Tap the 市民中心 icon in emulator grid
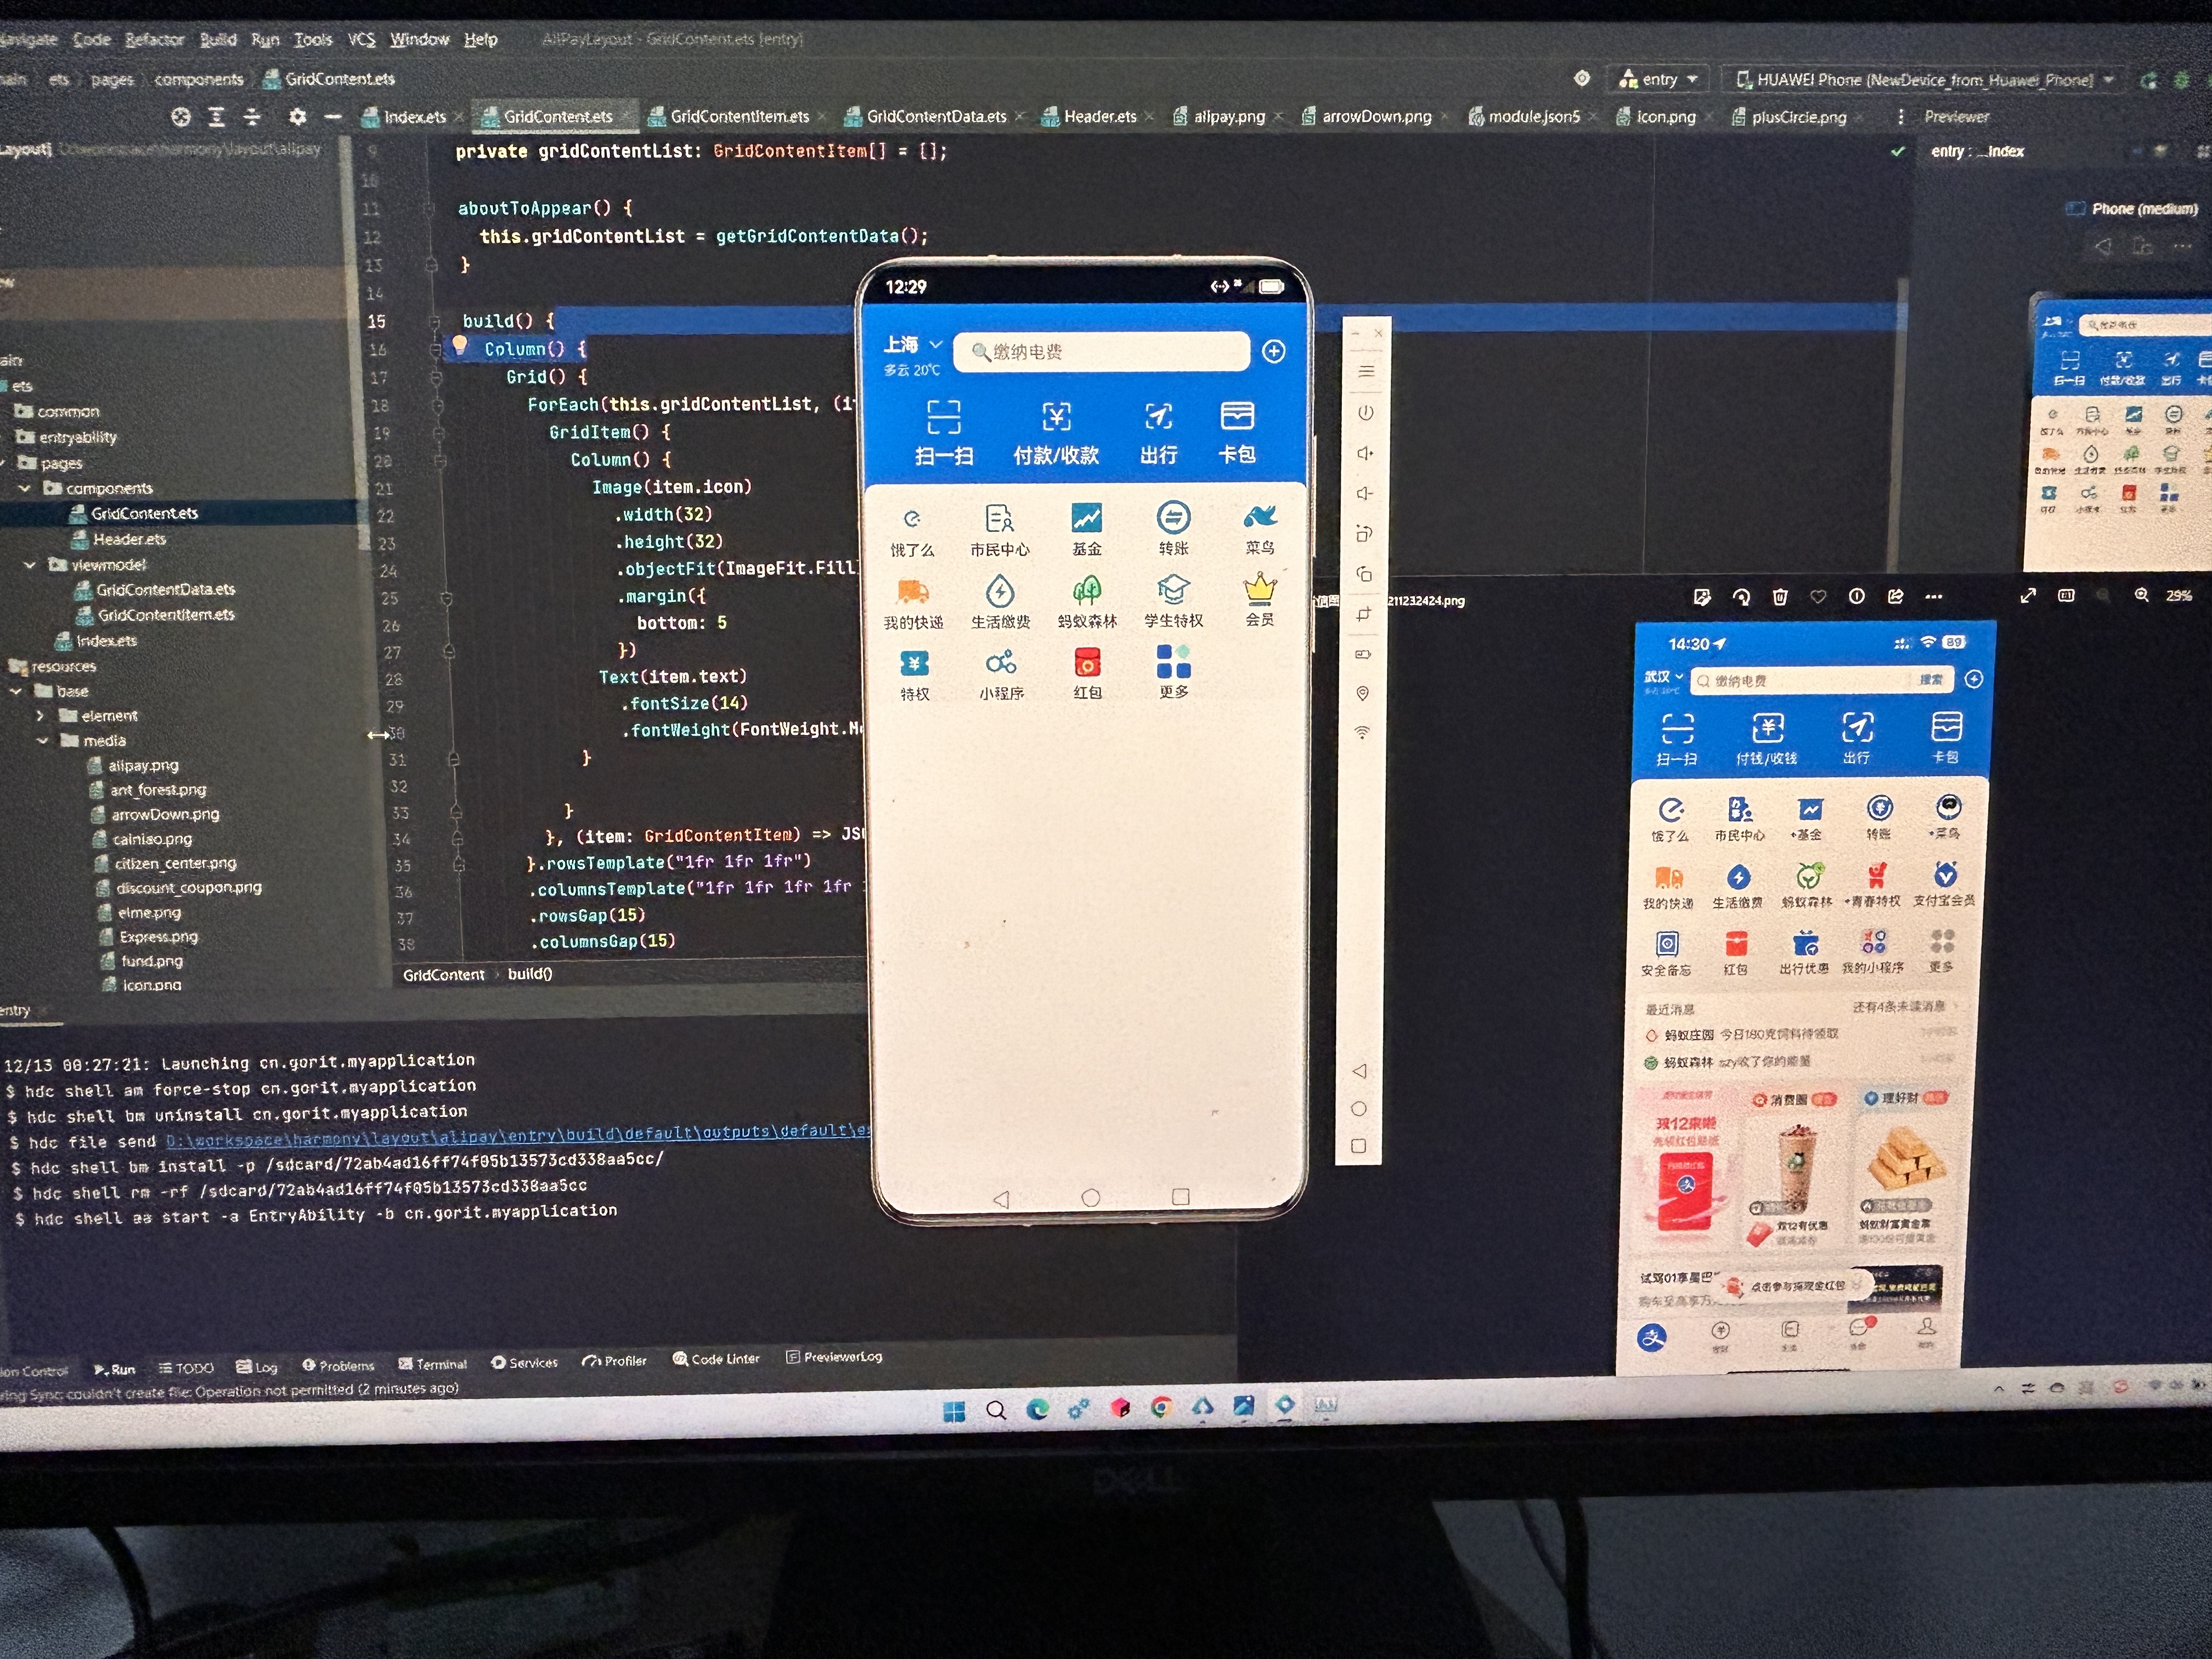This screenshot has height=1659, width=2212. [x=998, y=518]
